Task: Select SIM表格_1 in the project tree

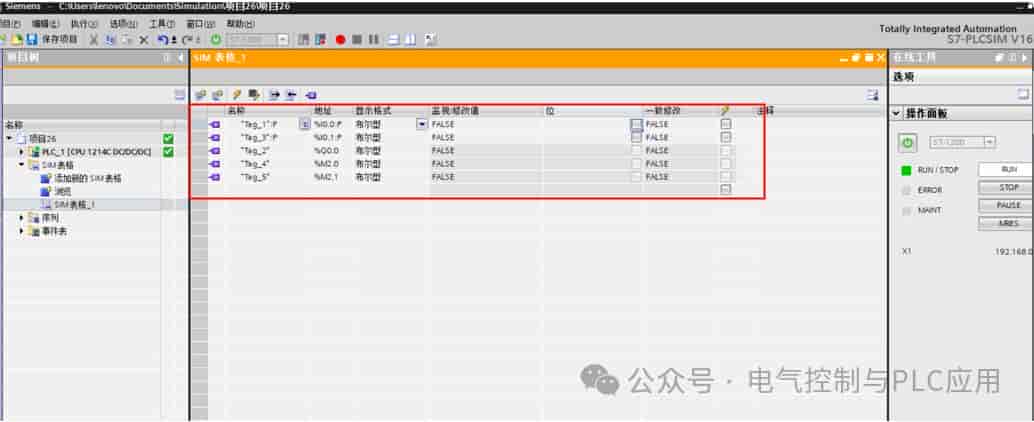Action: [74, 204]
